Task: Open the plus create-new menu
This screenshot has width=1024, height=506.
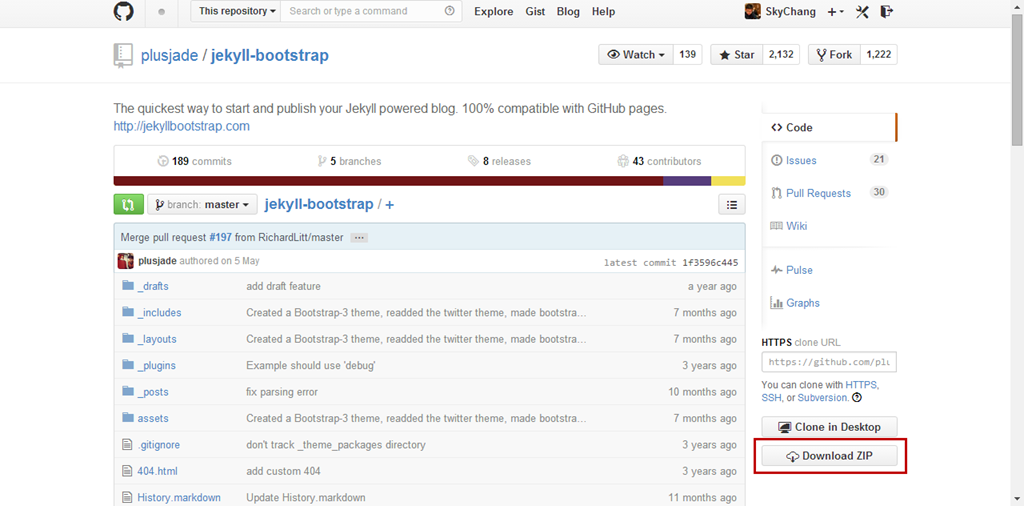Action: click(835, 11)
